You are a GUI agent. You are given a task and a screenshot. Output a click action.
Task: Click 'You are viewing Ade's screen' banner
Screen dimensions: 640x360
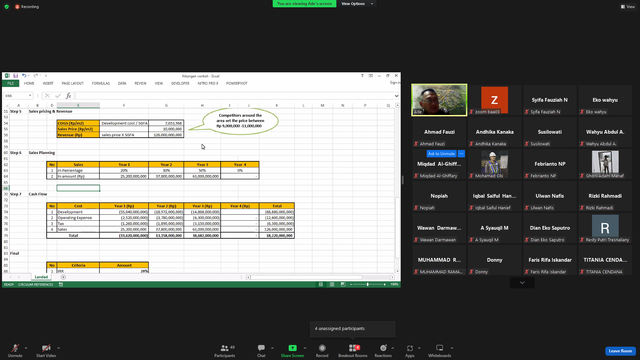pyautogui.click(x=304, y=4)
